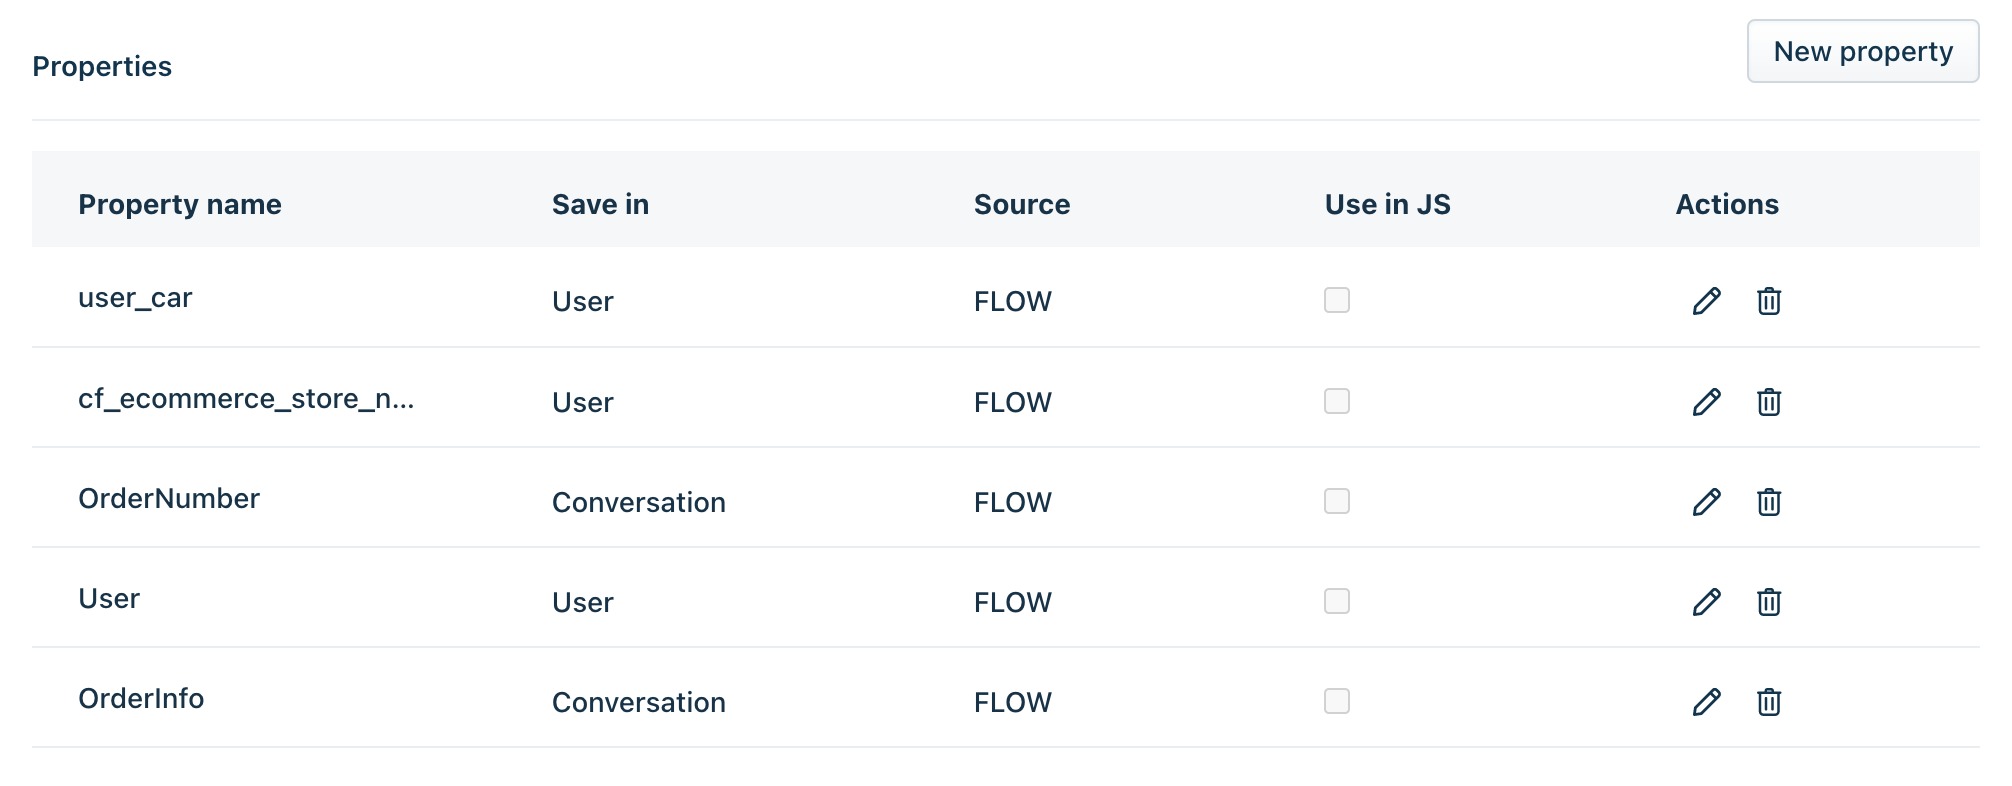Select the OrderInfo row name
The height and width of the screenshot is (786, 2012).
(141, 698)
